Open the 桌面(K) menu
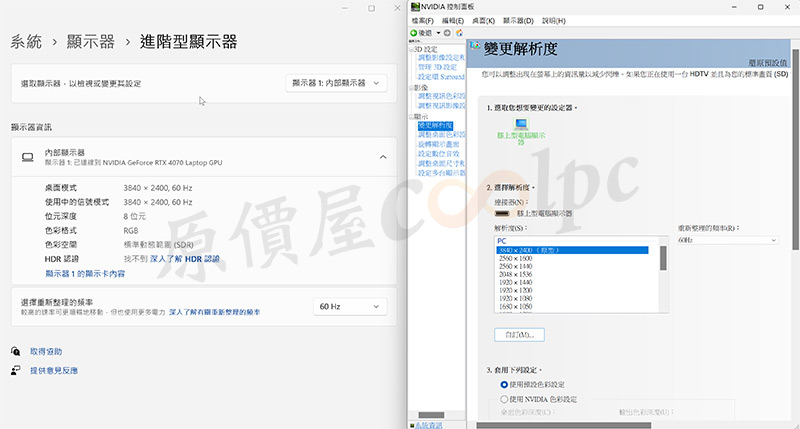This screenshot has width=800, height=429. [x=483, y=21]
